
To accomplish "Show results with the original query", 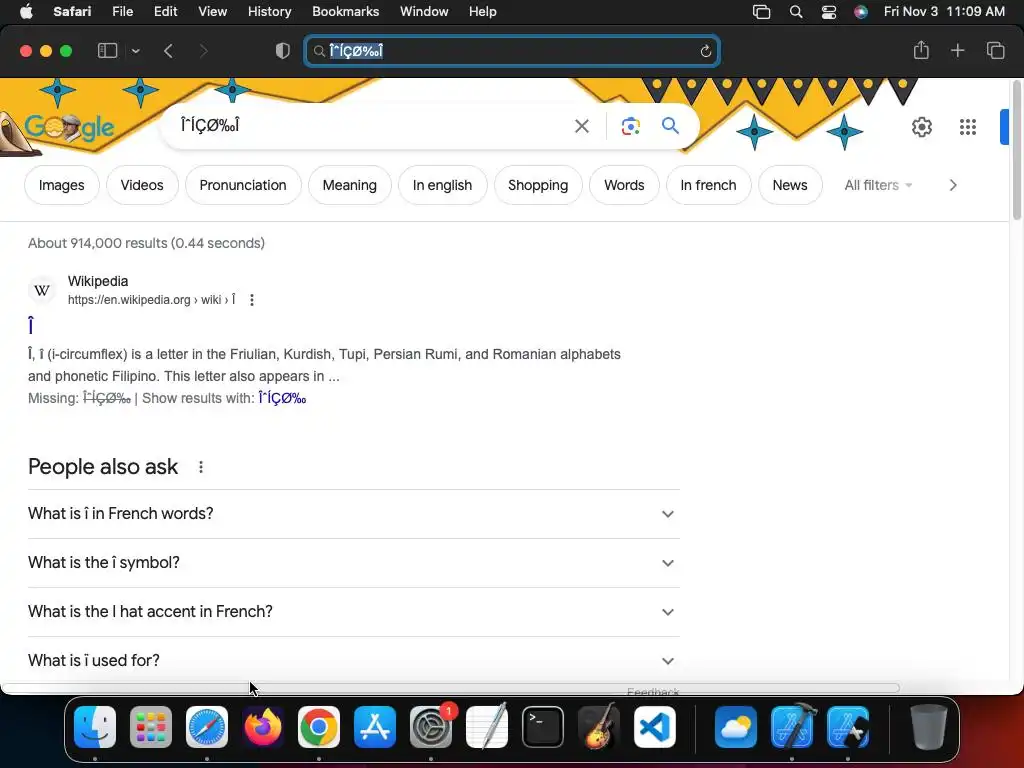I will 282,398.
